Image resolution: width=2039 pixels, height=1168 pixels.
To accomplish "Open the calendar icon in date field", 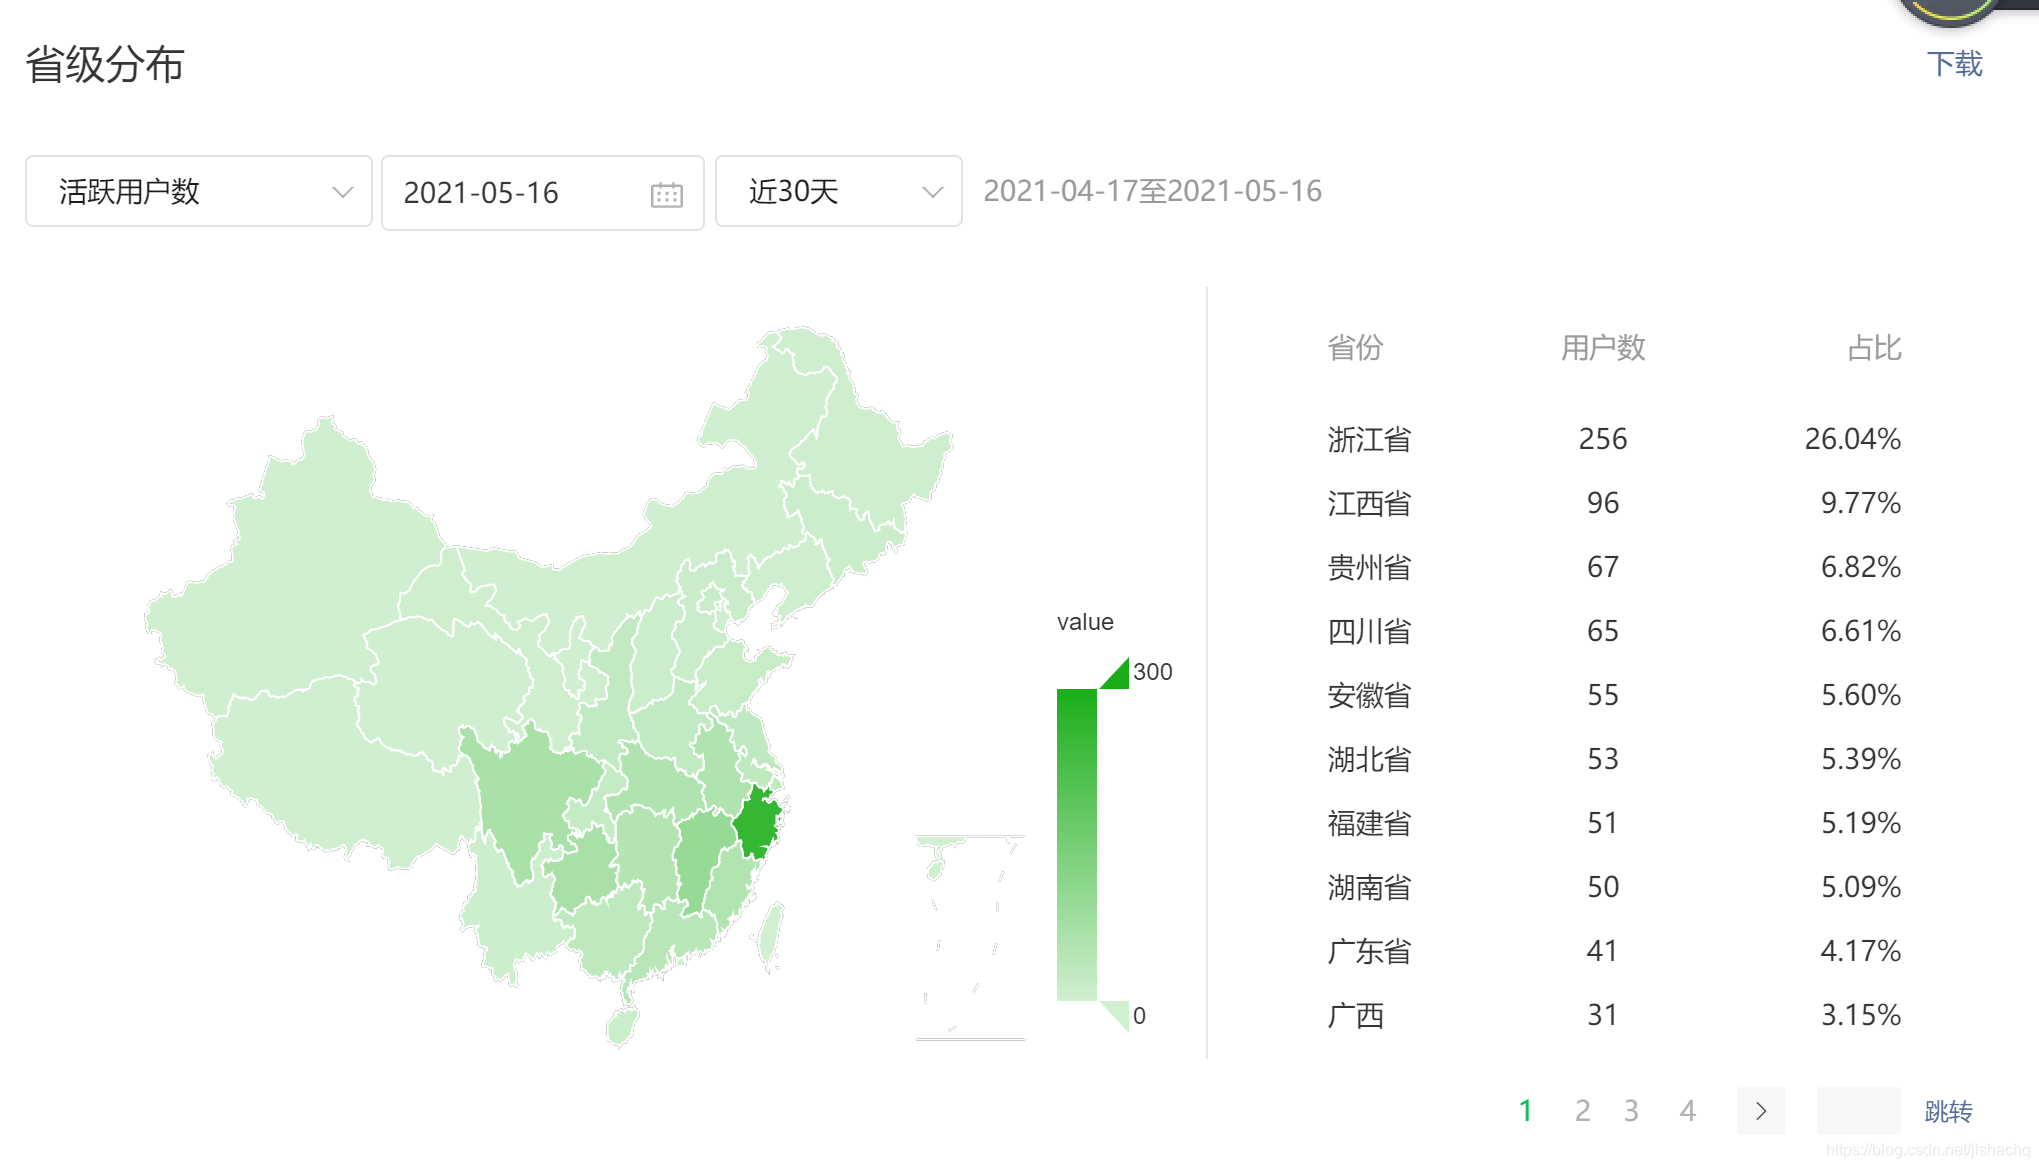I will pyautogui.click(x=666, y=194).
